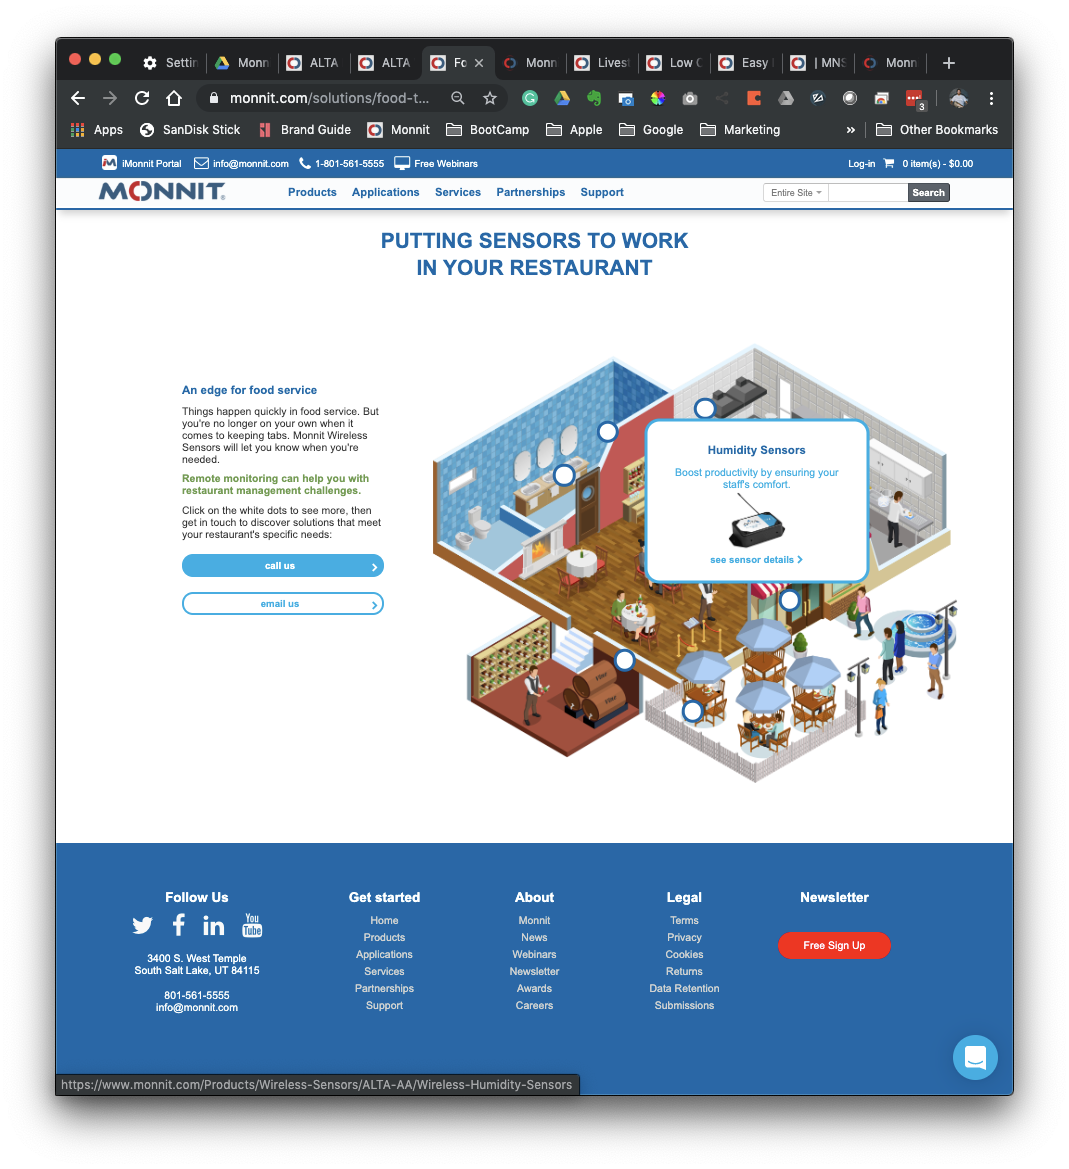Screen dimensions: 1069x1169
Task: Toggle the white dot near the wine cellar
Action: click(625, 660)
